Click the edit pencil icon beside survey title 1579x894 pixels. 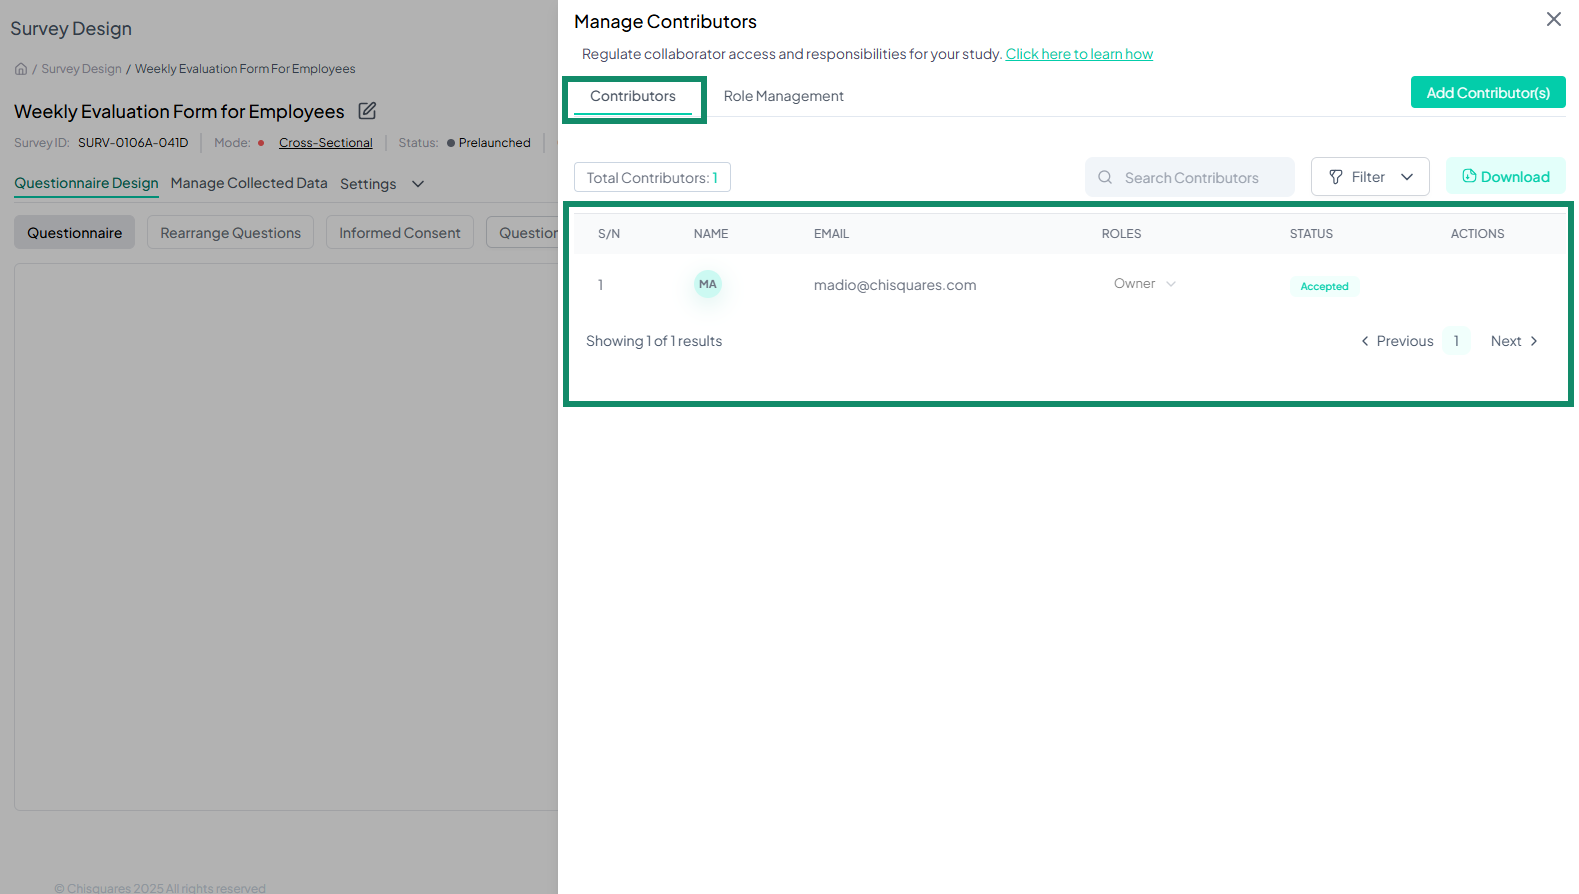[367, 111]
